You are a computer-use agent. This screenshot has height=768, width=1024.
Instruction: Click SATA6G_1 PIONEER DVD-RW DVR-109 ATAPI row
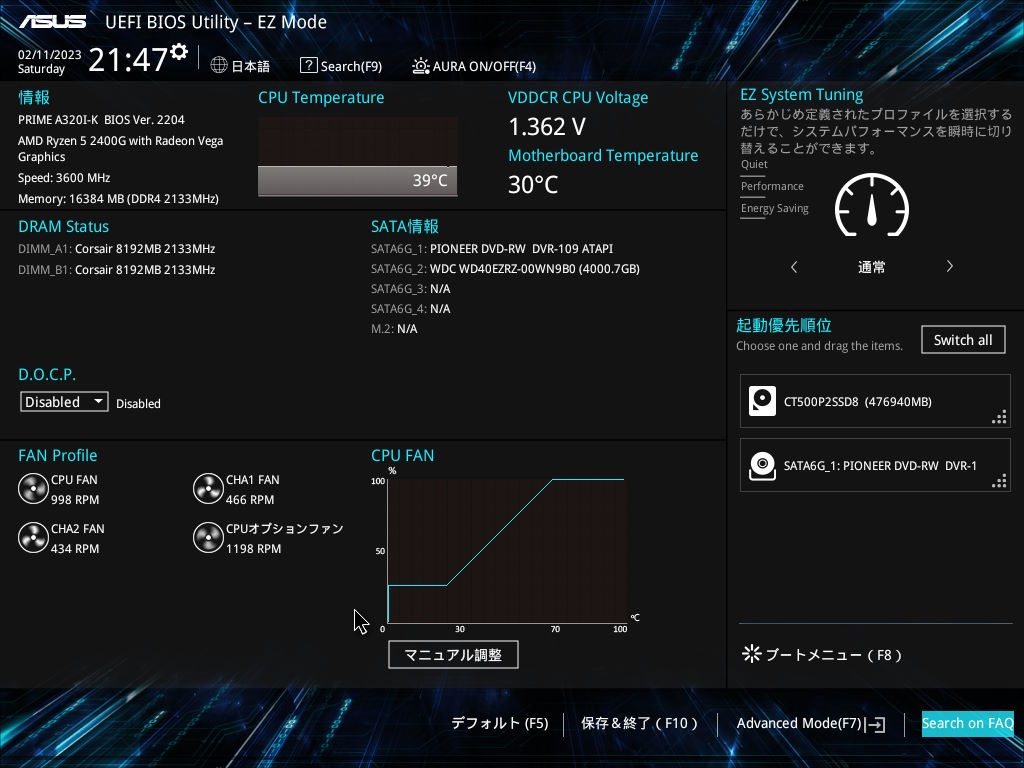492,249
